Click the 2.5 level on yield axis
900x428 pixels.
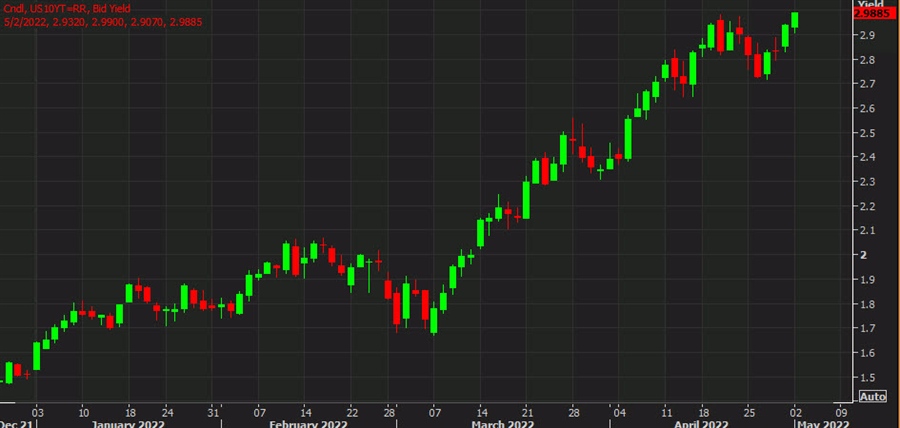(867, 133)
